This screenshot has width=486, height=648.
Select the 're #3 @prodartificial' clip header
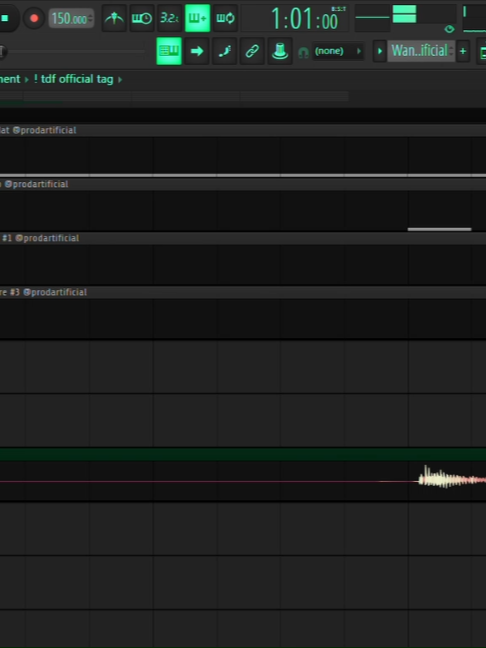[43, 292]
